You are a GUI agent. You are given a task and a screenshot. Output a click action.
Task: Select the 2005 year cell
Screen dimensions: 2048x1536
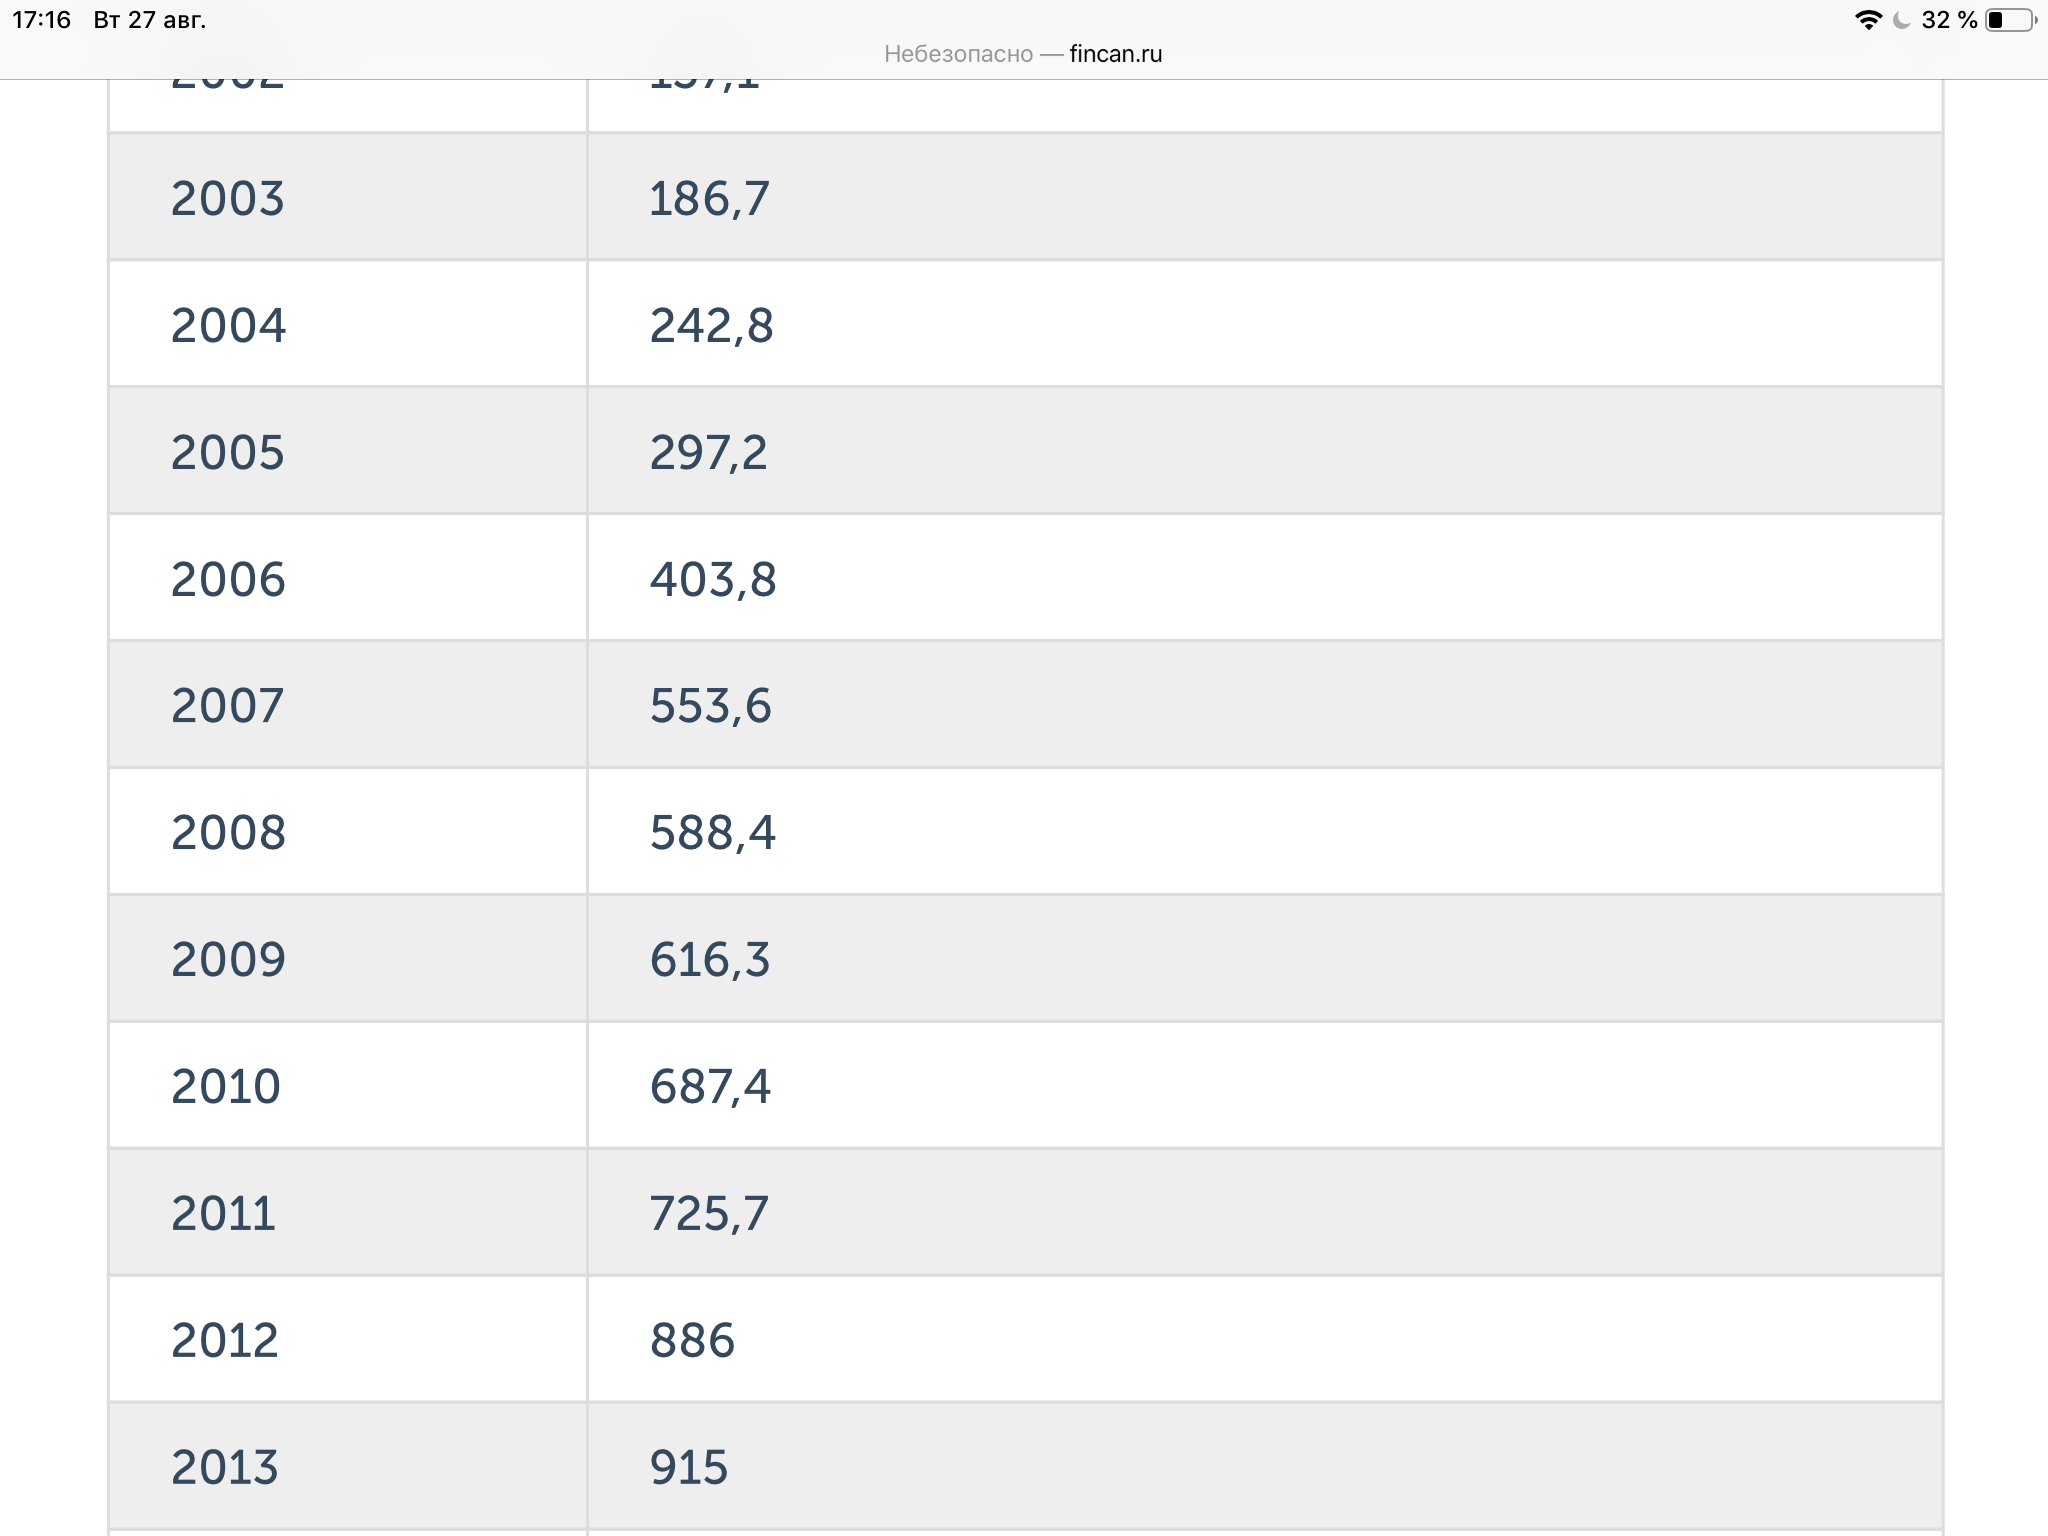click(x=348, y=451)
